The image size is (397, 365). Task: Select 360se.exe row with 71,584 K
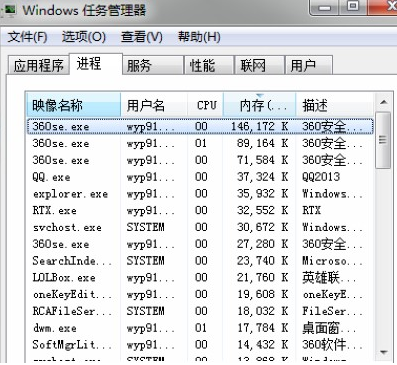click(x=200, y=160)
